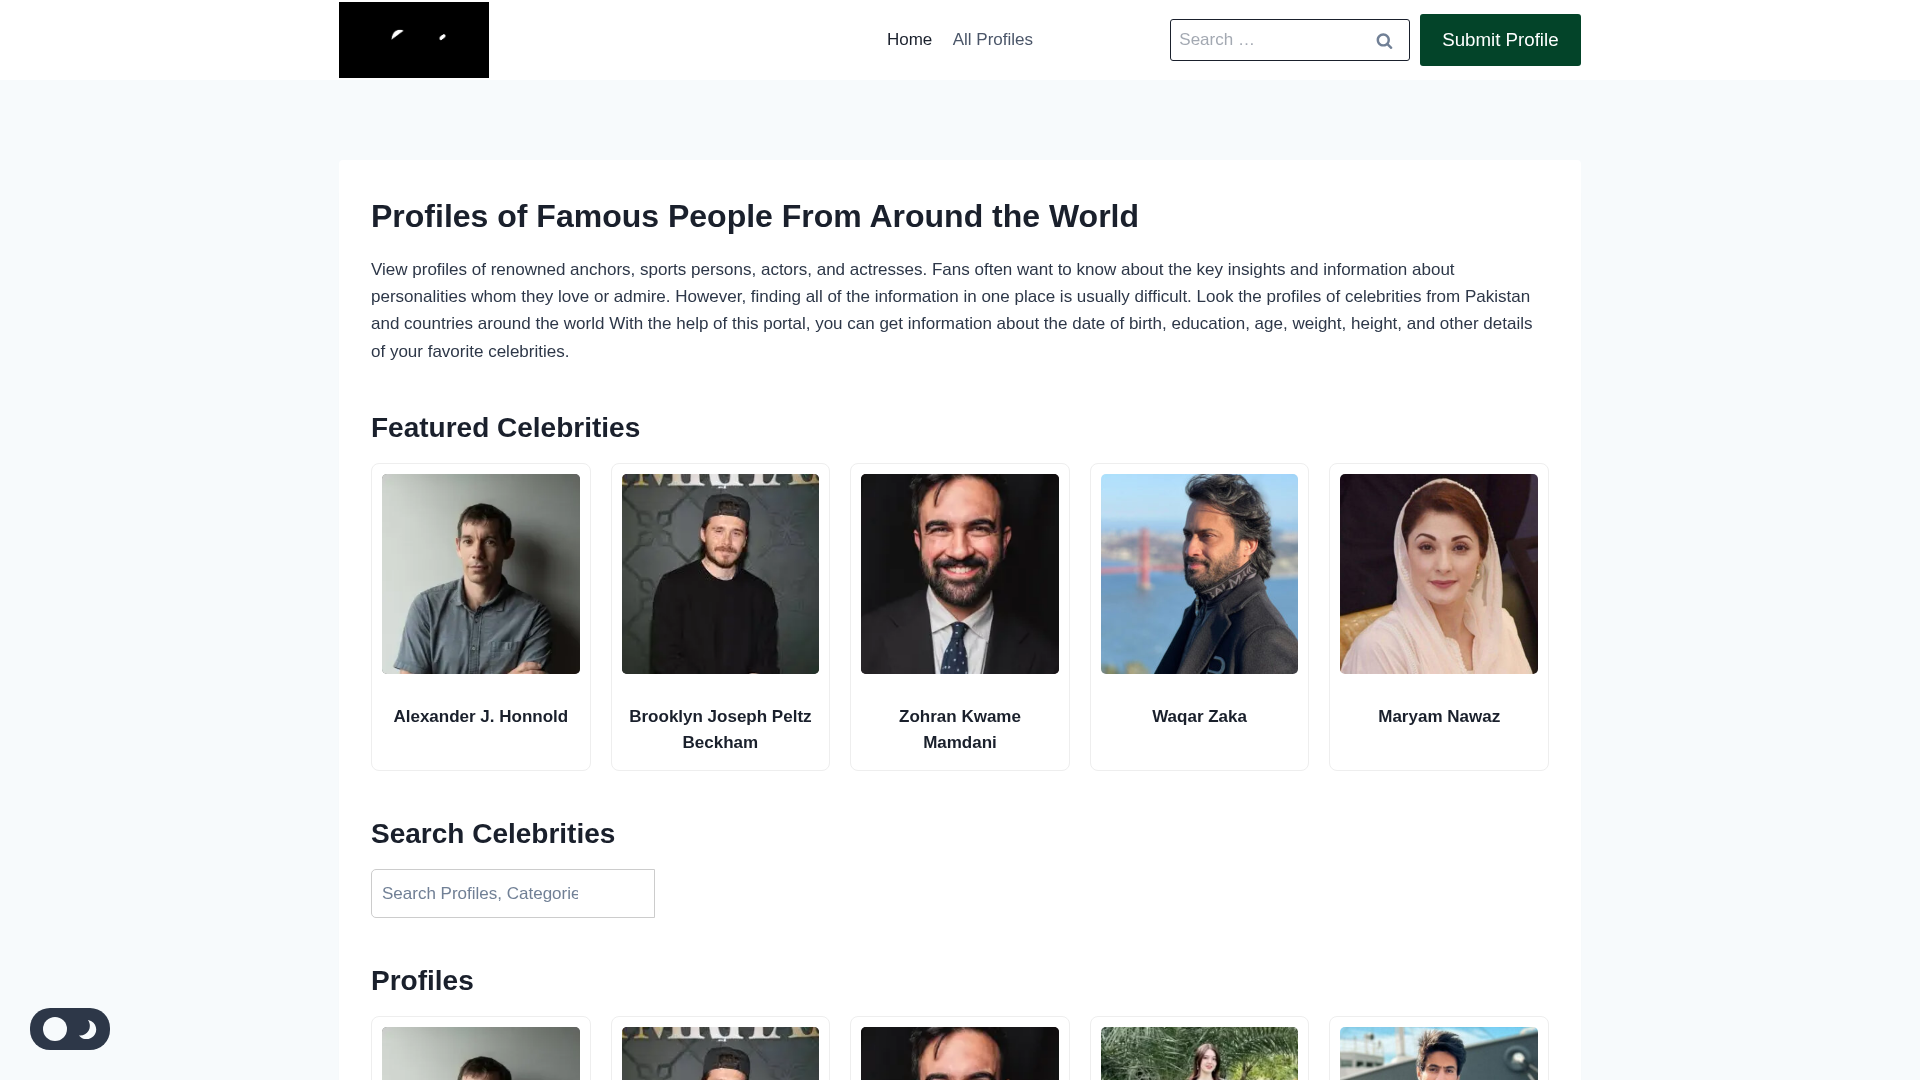This screenshot has width=1920, height=1080.
Task: Open the All Profiles menu item
Action: [992, 40]
